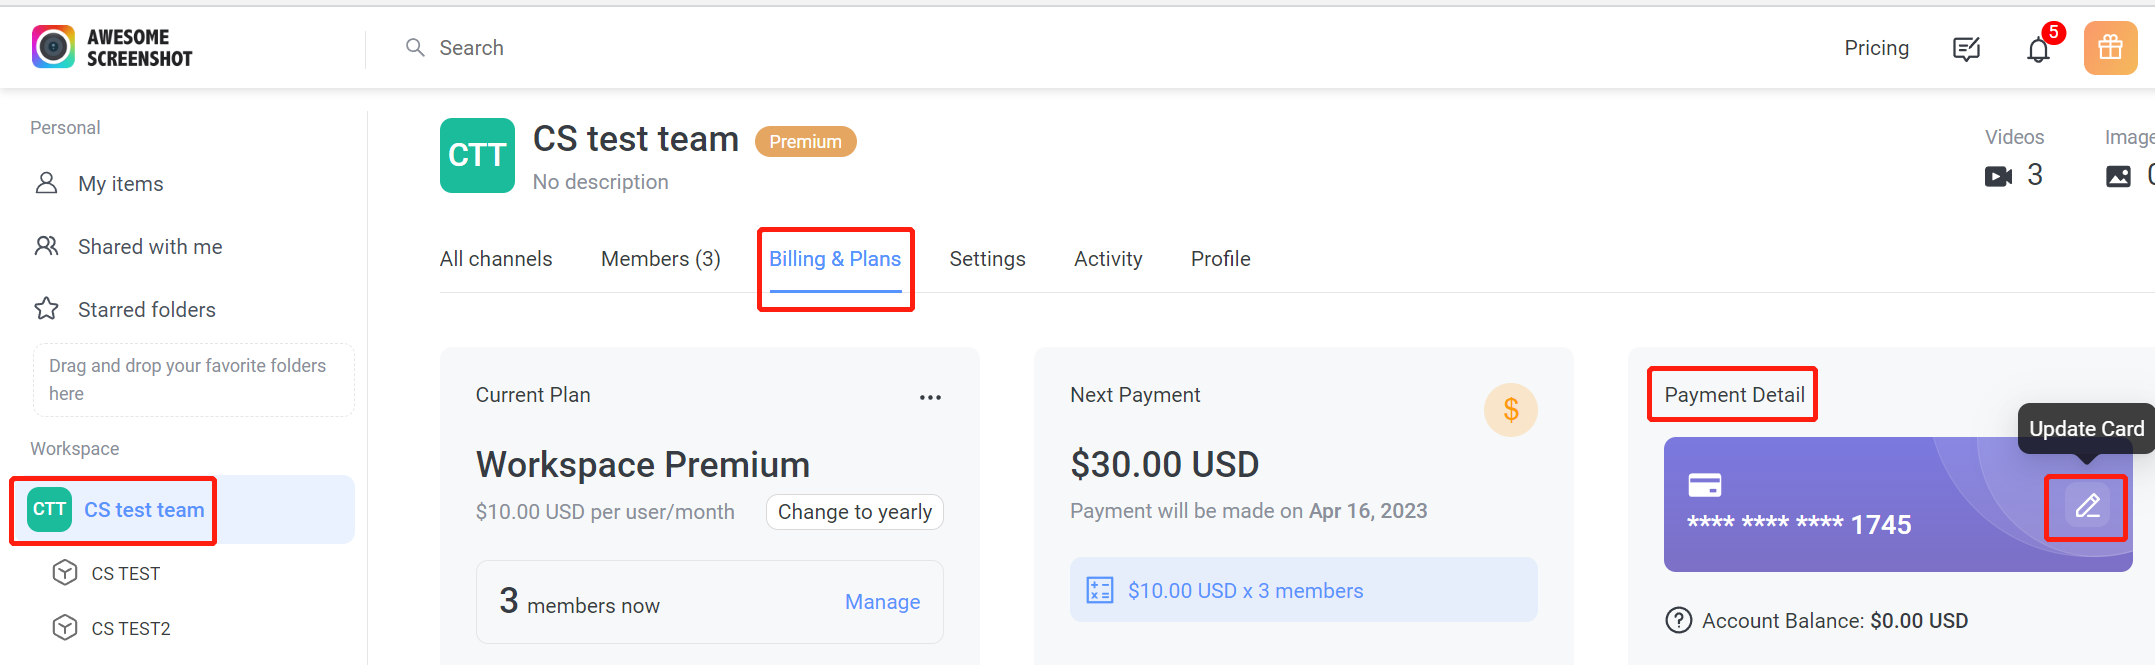2155x665 pixels.
Task: Go to the Settings tab
Action: click(x=987, y=259)
